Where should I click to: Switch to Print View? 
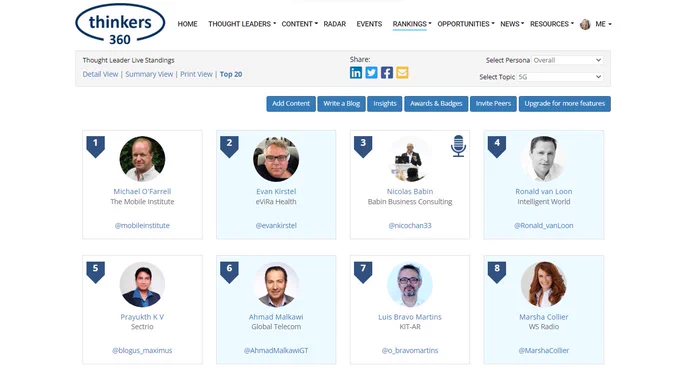tap(196, 74)
